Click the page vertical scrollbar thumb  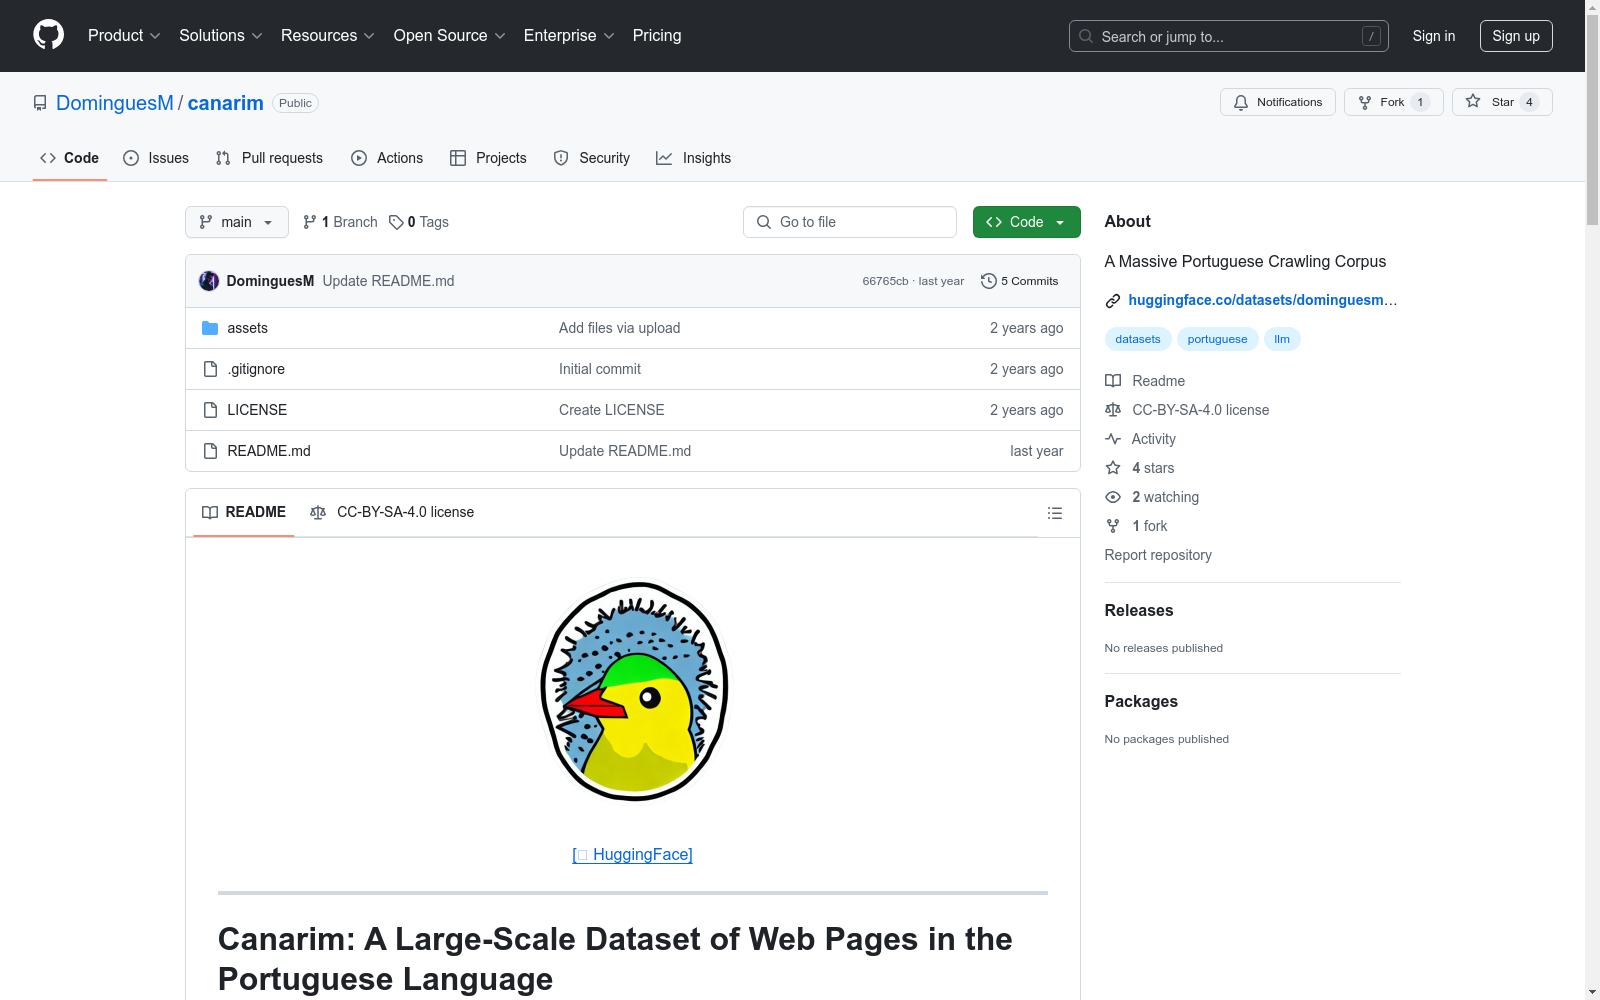1592,120
